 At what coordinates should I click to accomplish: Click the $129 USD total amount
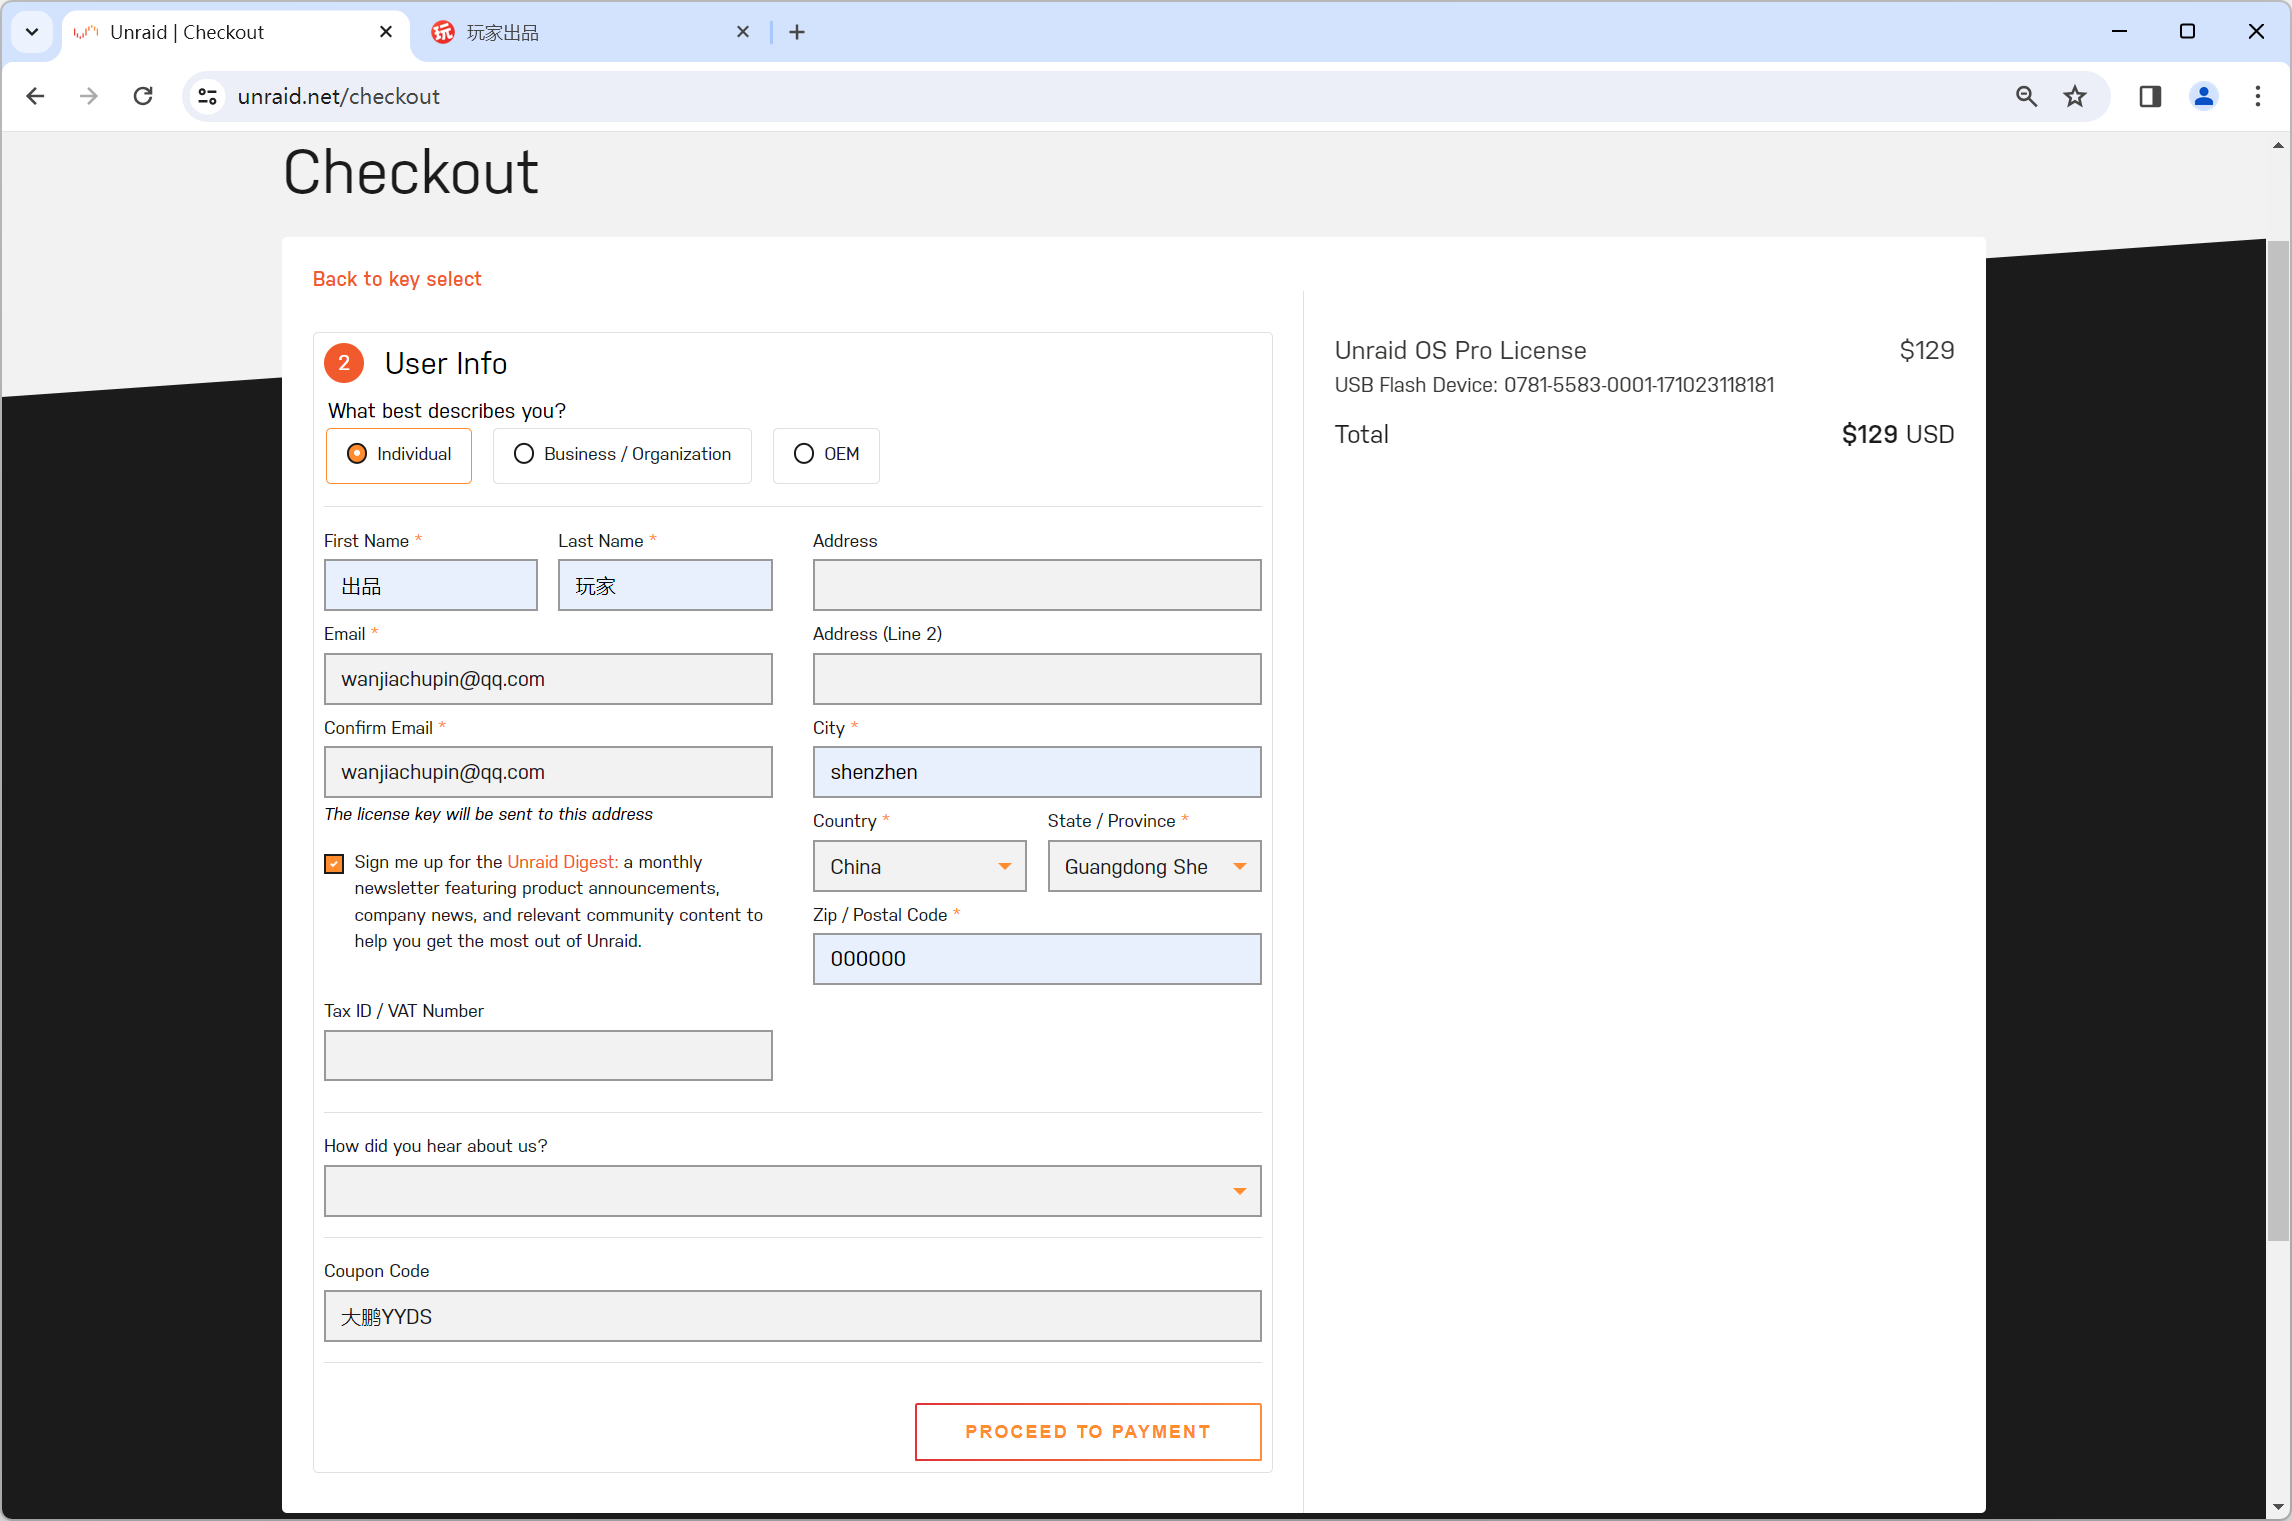(x=1897, y=435)
